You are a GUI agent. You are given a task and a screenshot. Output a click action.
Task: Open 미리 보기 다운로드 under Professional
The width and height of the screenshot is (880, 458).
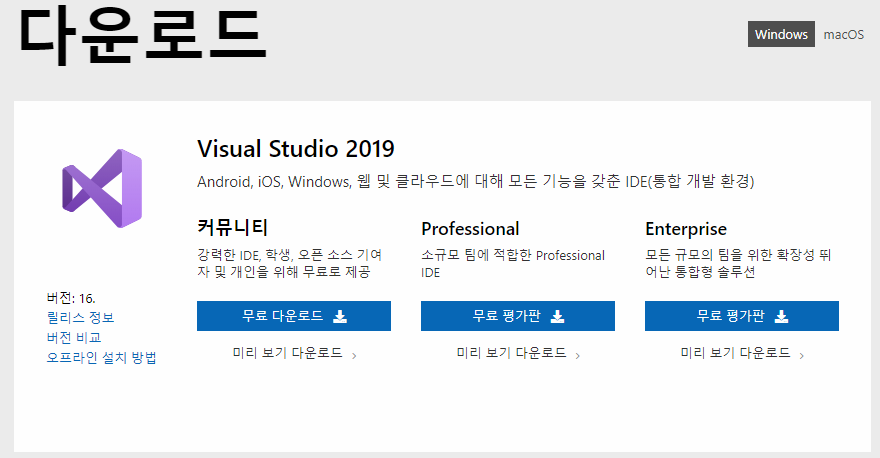pos(511,353)
